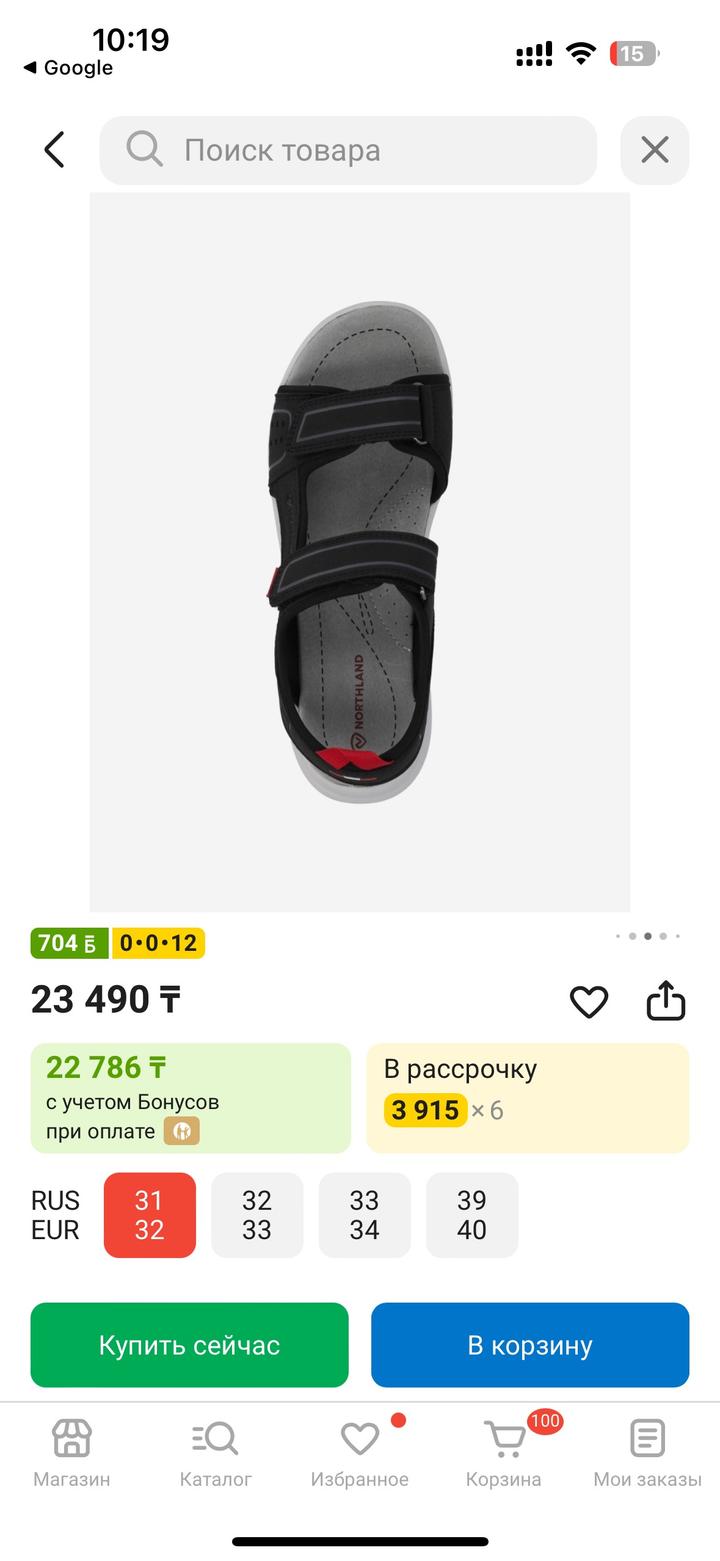Pick size RUS 39 / EUR 40
720x1561 pixels.
[472, 1215]
